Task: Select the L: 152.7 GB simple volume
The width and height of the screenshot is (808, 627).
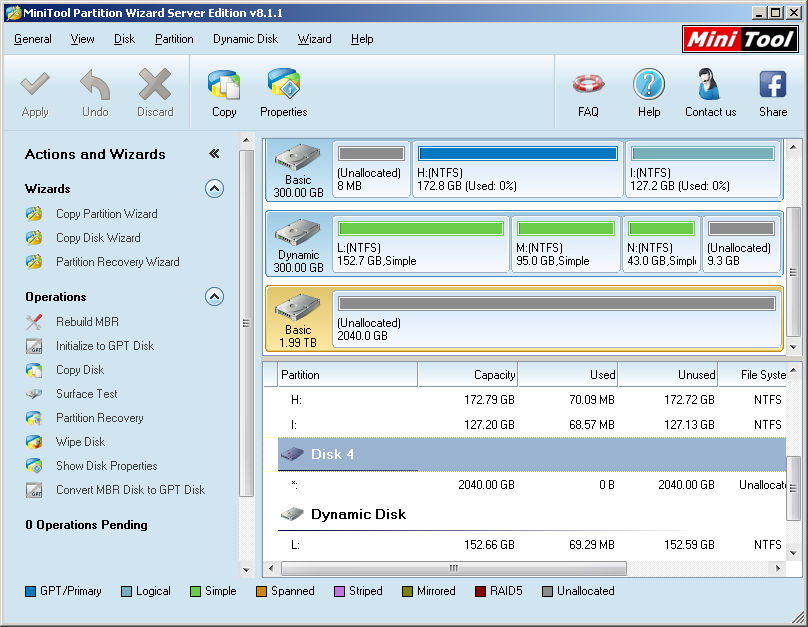Action: click(x=420, y=244)
